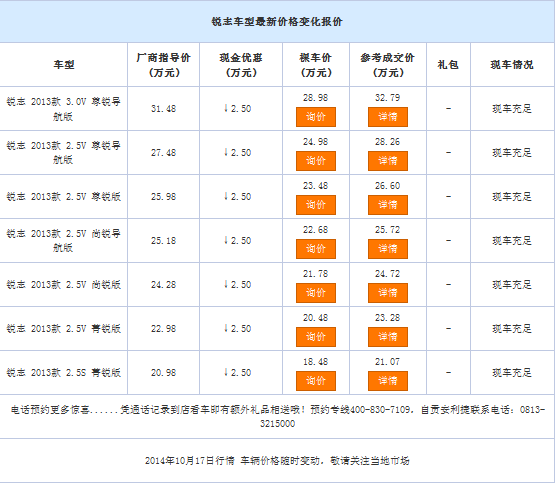Screen dimensions: 555x483
Task: Click the 礼包 column header
Action: (x=448, y=65)
